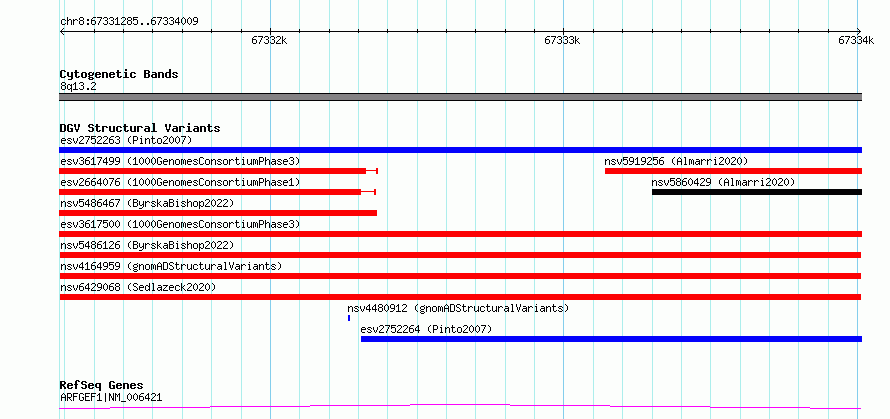Select the red nsv5486467 variant bar
The image size is (890, 419).
pyautogui.click(x=218, y=213)
